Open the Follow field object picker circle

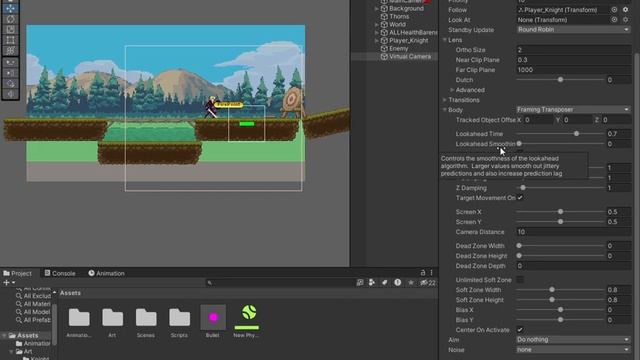click(x=614, y=10)
